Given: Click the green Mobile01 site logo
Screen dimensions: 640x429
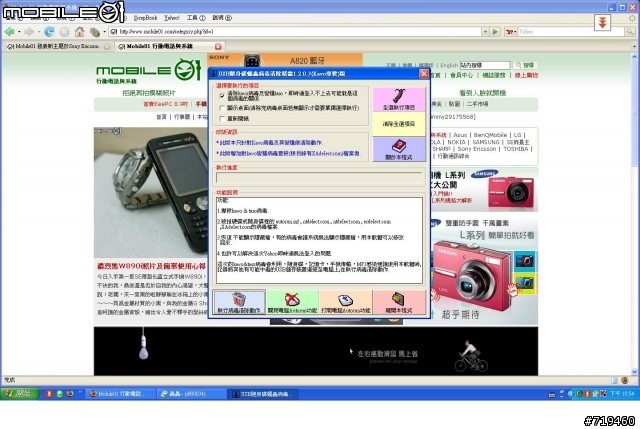Looking at the screenshot, I should point(149,71).
